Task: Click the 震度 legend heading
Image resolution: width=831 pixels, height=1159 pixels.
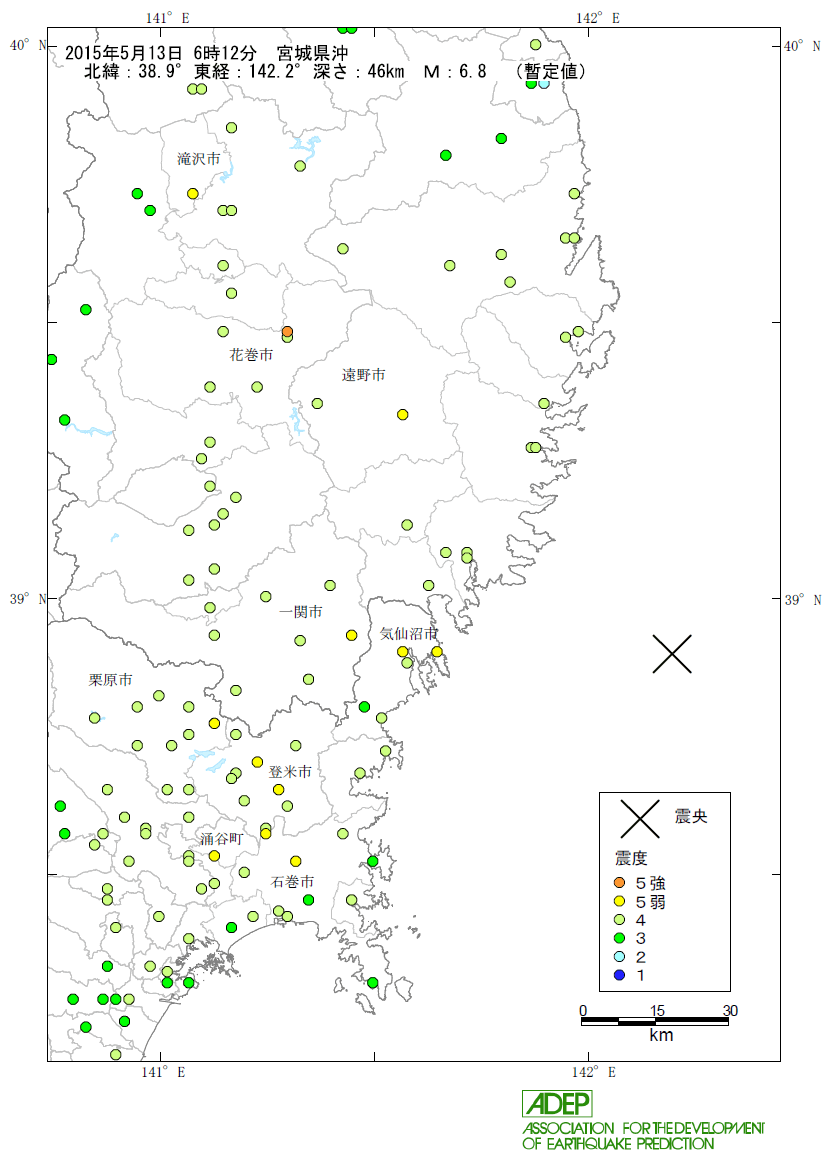Action: pos(631,858)
